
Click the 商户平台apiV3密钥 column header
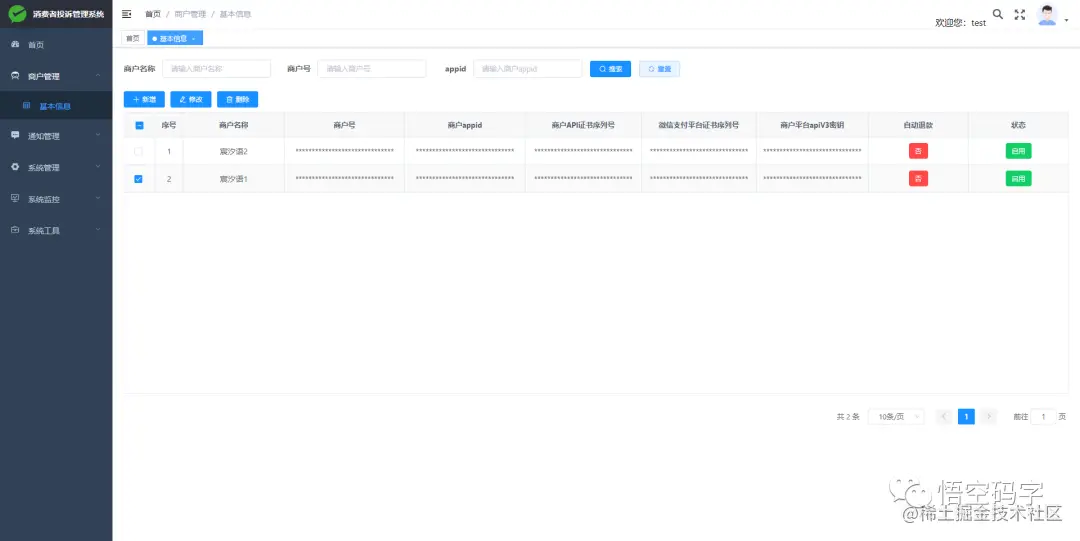point(812,125)
